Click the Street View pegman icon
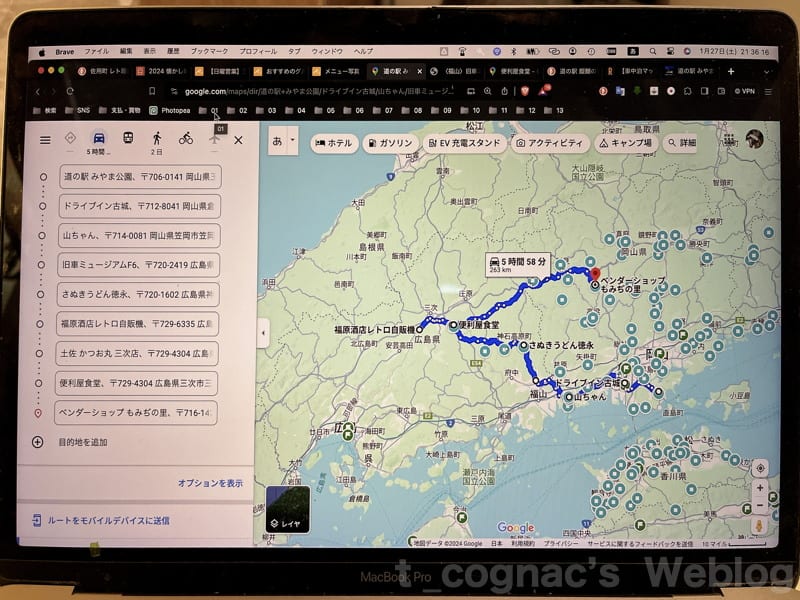This screenshot has height=600, width=800. 759,526
